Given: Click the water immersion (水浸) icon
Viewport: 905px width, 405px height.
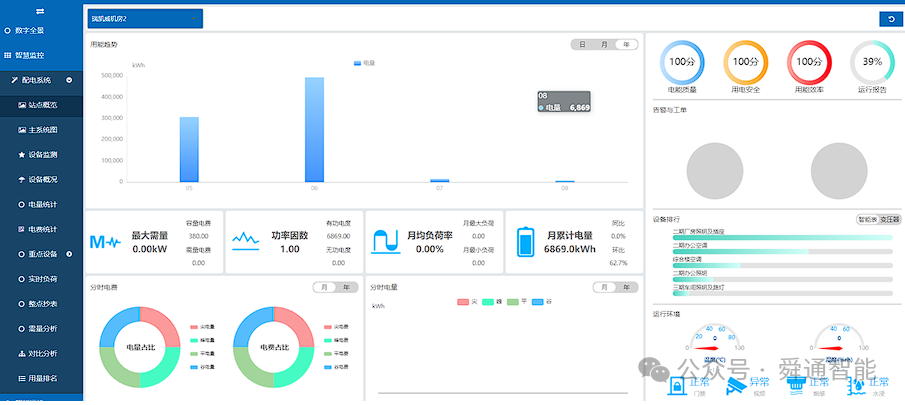Looking at the screenshot, I should pos(856,386).
